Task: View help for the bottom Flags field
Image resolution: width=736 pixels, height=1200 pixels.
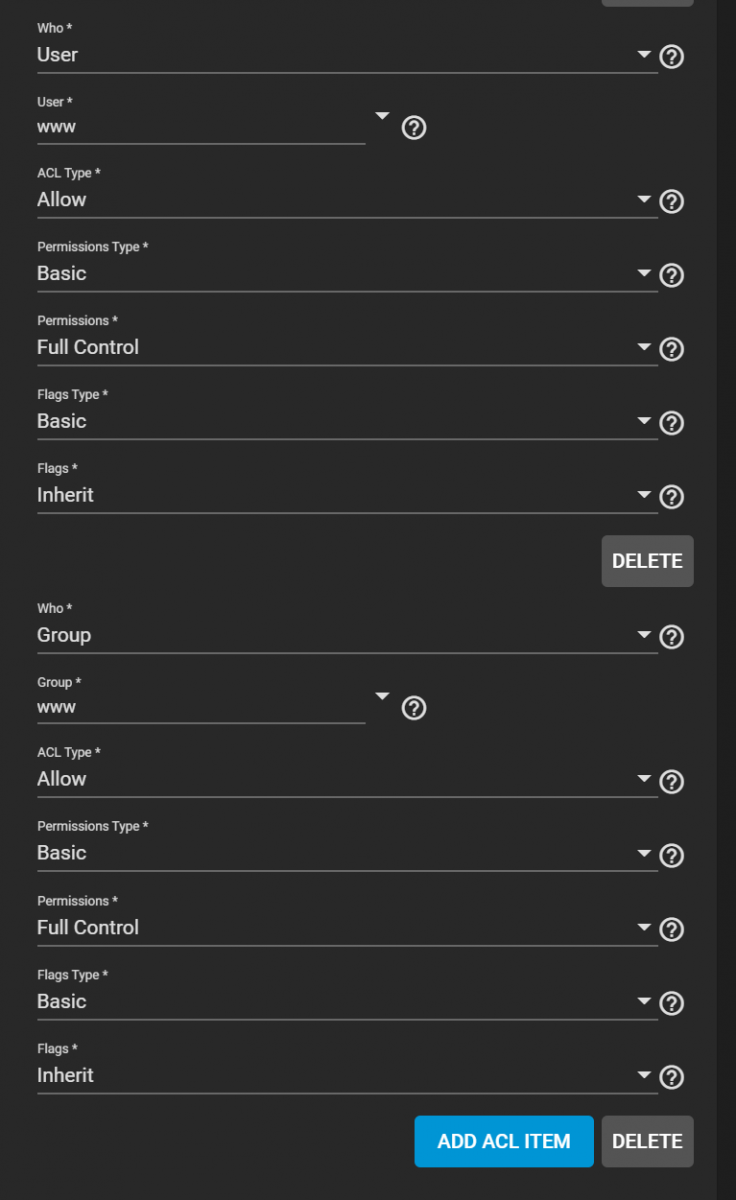Action: 672,1077
